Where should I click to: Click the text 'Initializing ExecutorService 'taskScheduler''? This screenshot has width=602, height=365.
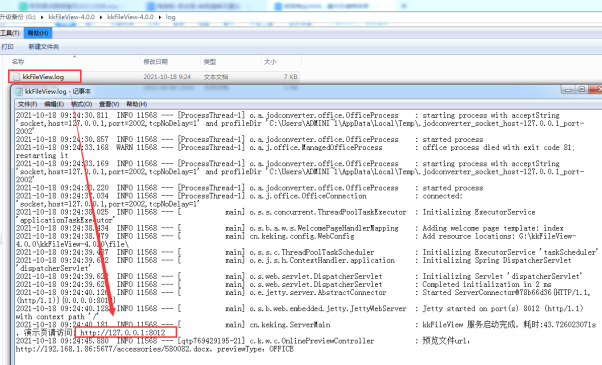(x=510, y=252)
